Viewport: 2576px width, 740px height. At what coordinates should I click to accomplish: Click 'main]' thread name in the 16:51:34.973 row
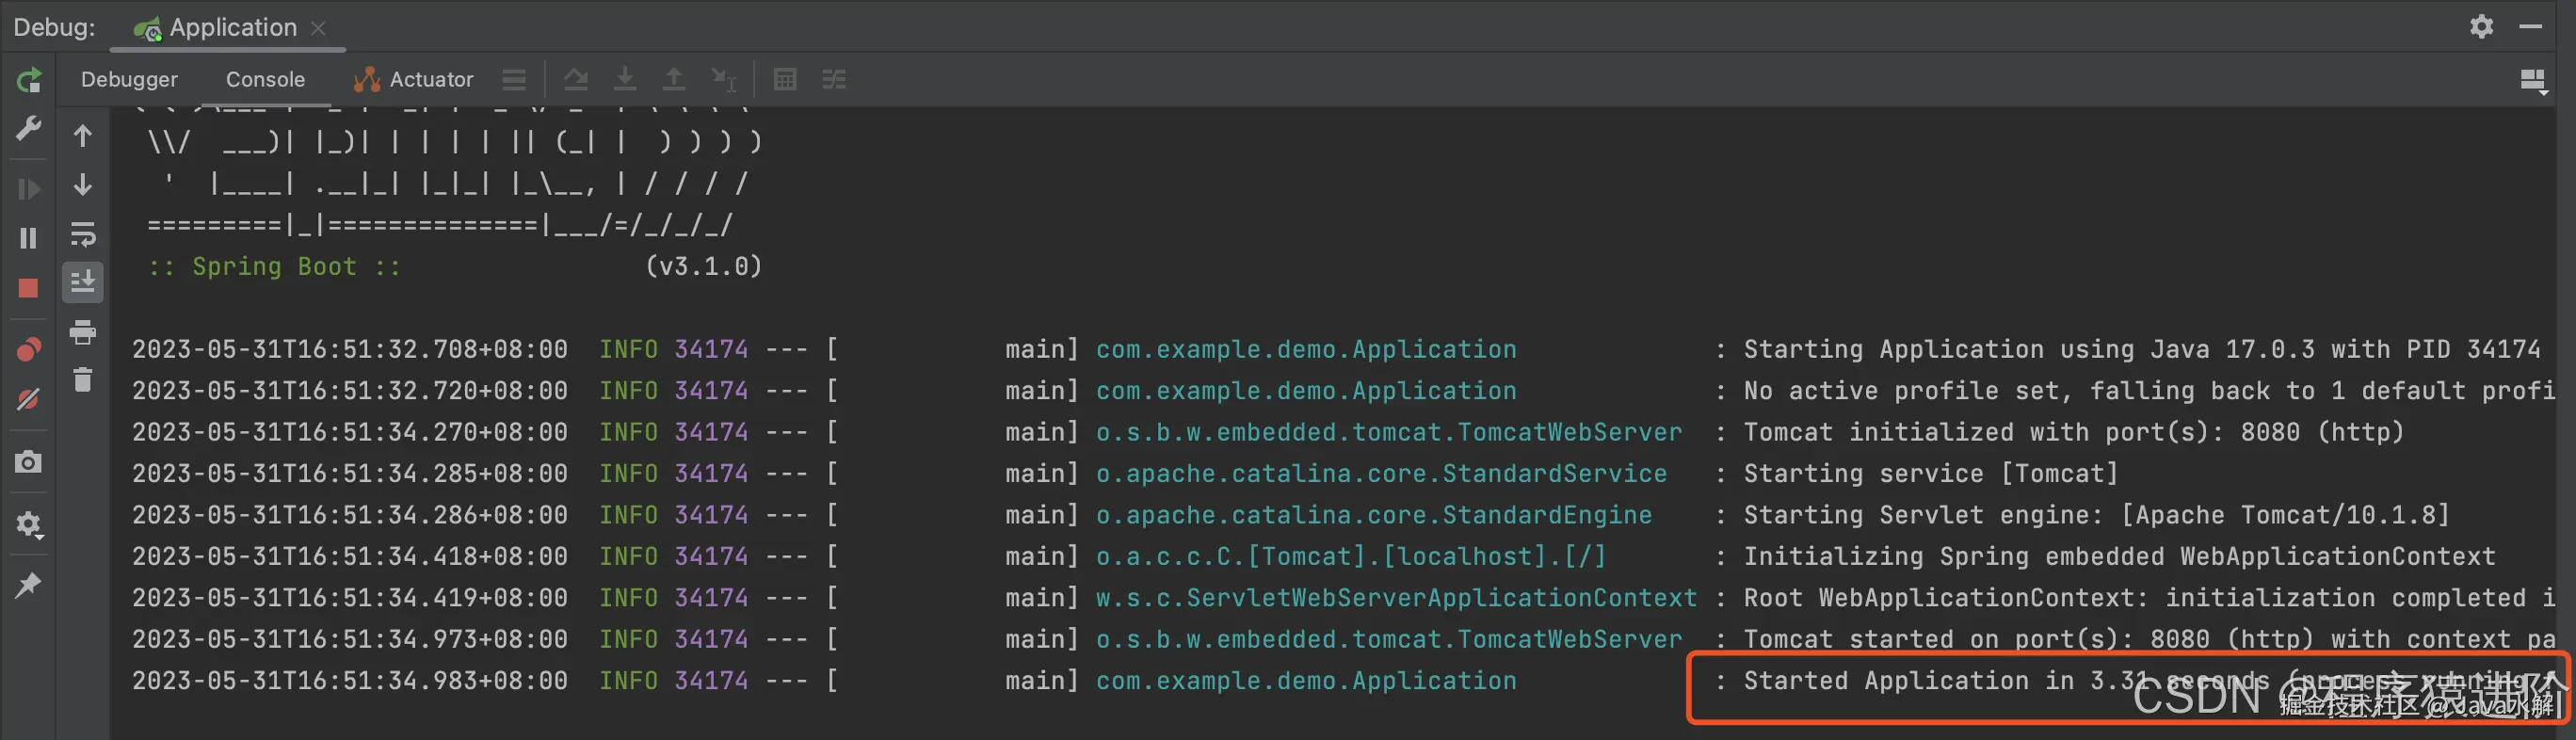tap(1042, 639)
